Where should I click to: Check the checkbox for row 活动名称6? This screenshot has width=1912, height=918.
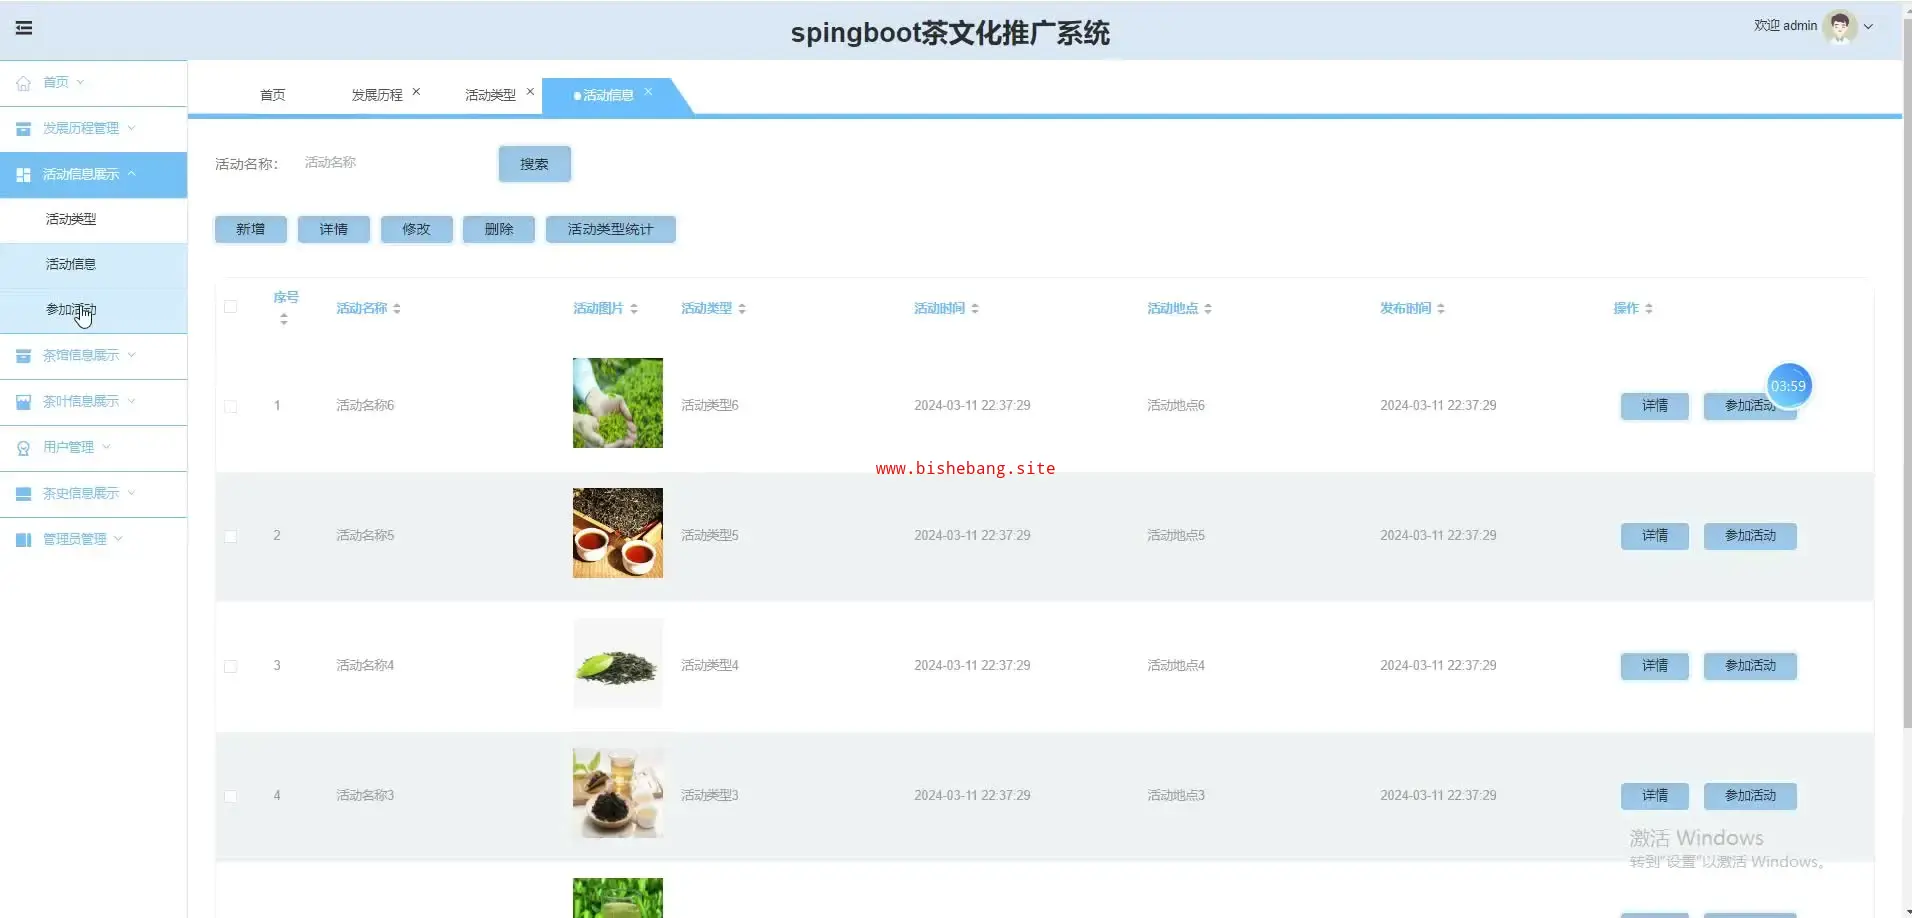(231, 407)
